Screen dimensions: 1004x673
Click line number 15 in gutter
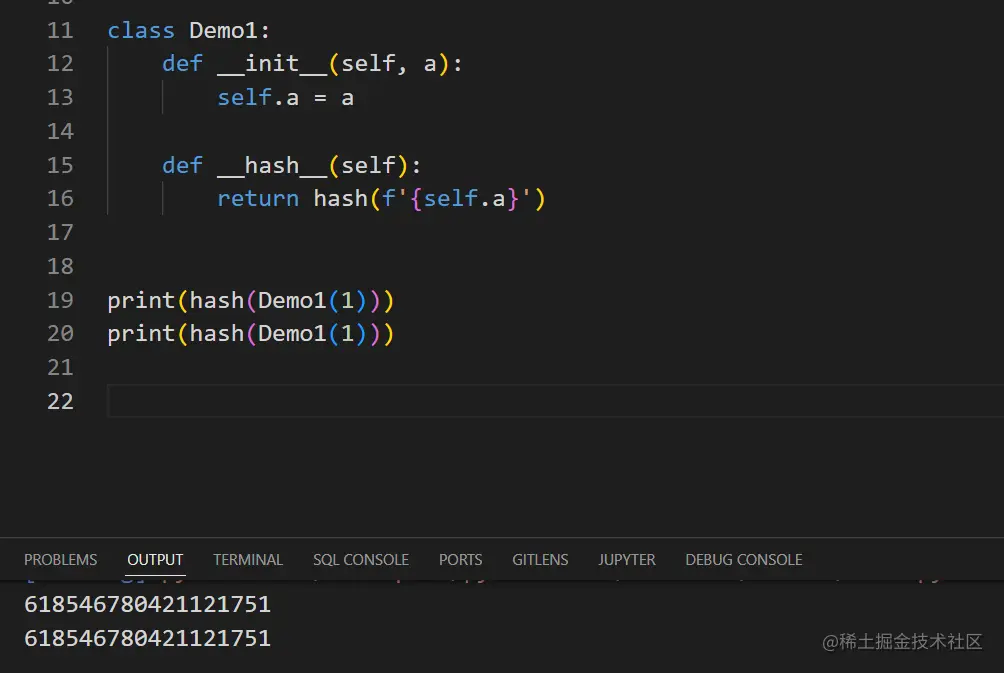tap(60, 165)
